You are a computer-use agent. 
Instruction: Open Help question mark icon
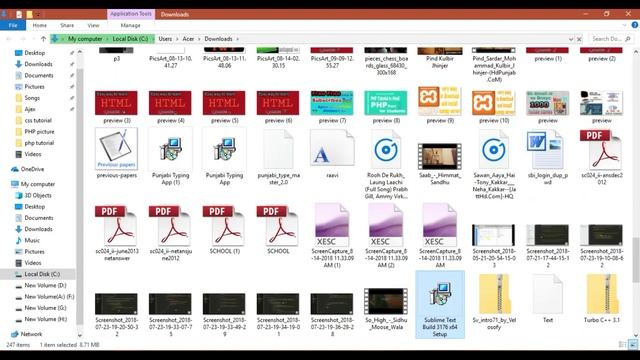point(635,25)
